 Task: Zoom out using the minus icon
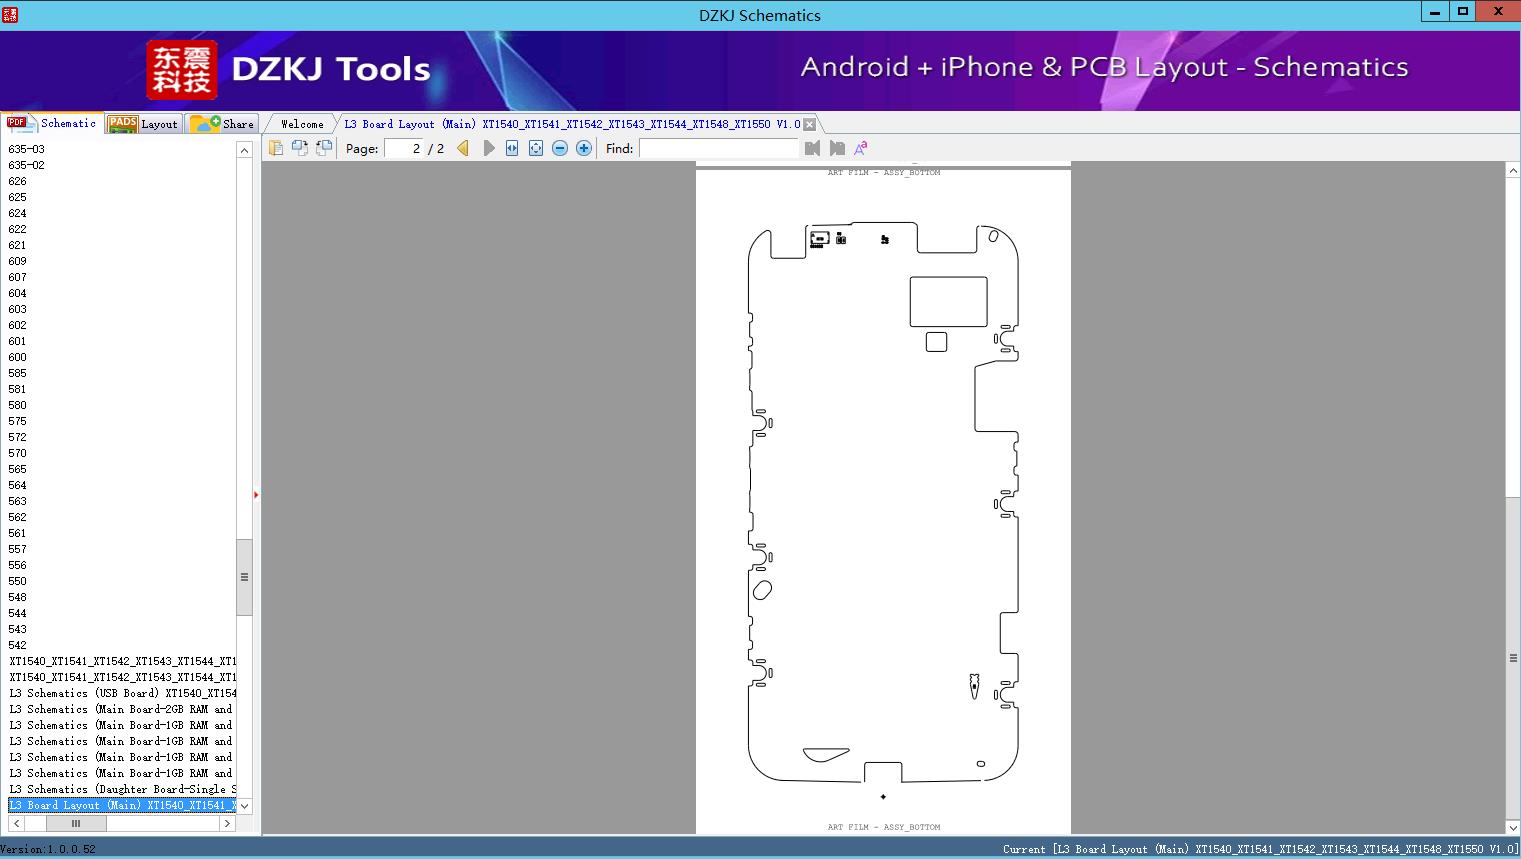559,147
